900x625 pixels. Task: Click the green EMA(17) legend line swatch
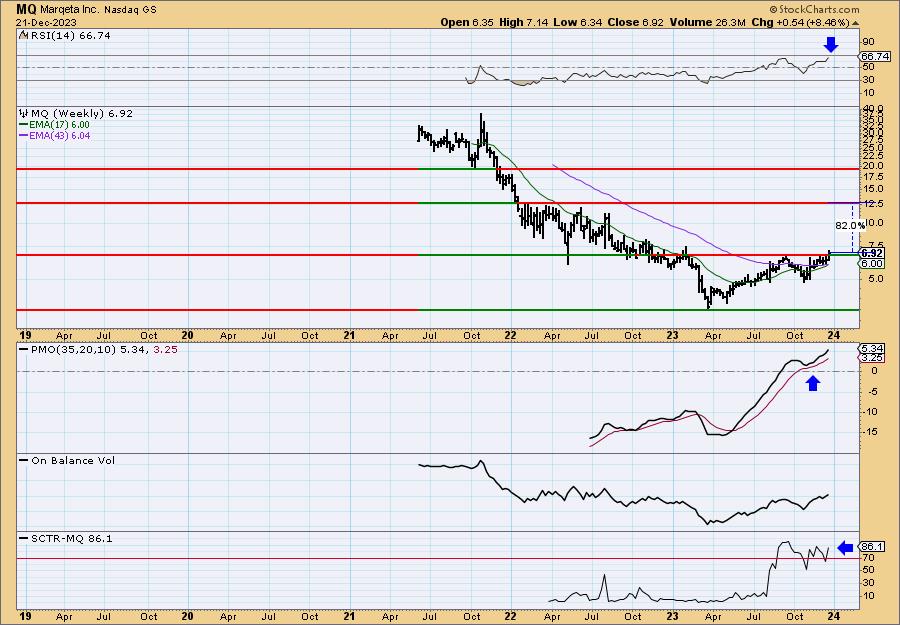pyautogui.click(x=24, y=125)
